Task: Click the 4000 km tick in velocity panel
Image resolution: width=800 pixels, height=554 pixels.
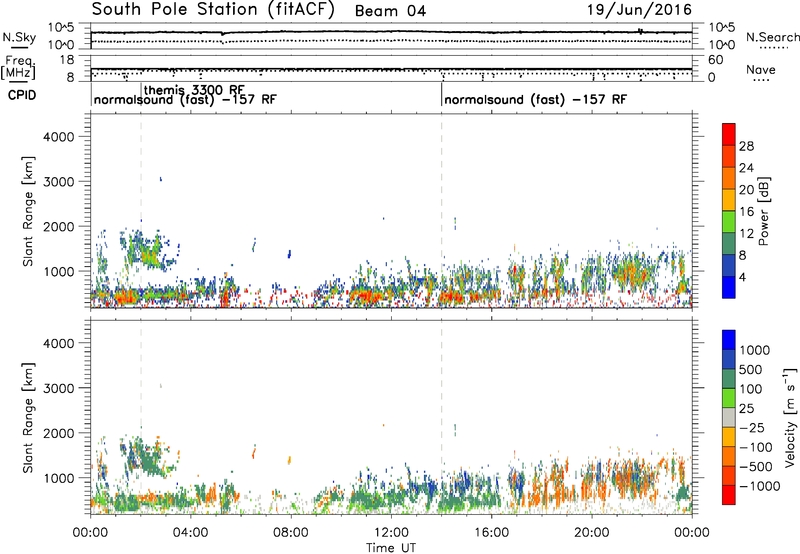Action: (59, 343)
